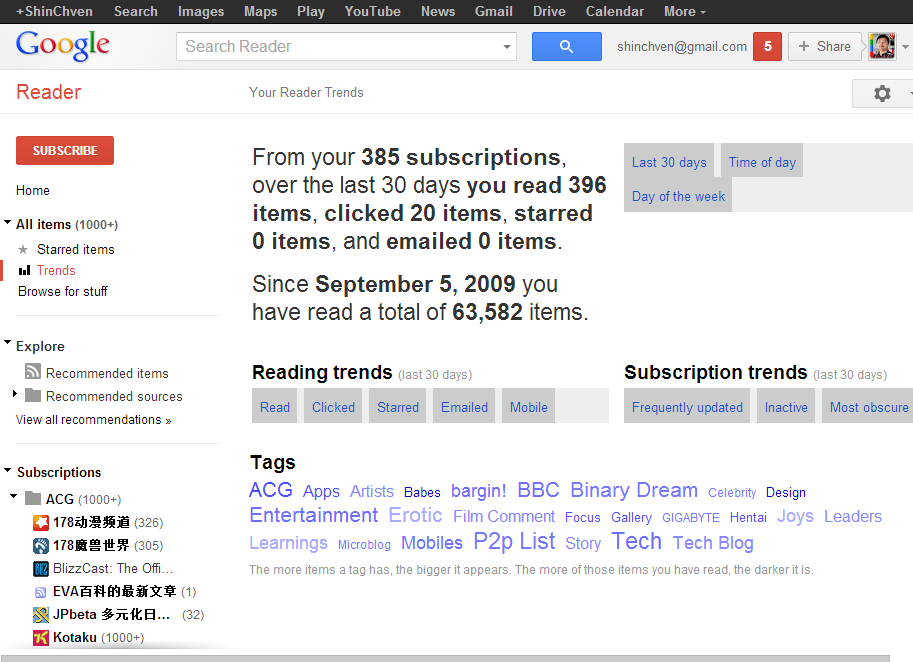Open the Search Reader dropdown arrow

(x=507, y=47)
